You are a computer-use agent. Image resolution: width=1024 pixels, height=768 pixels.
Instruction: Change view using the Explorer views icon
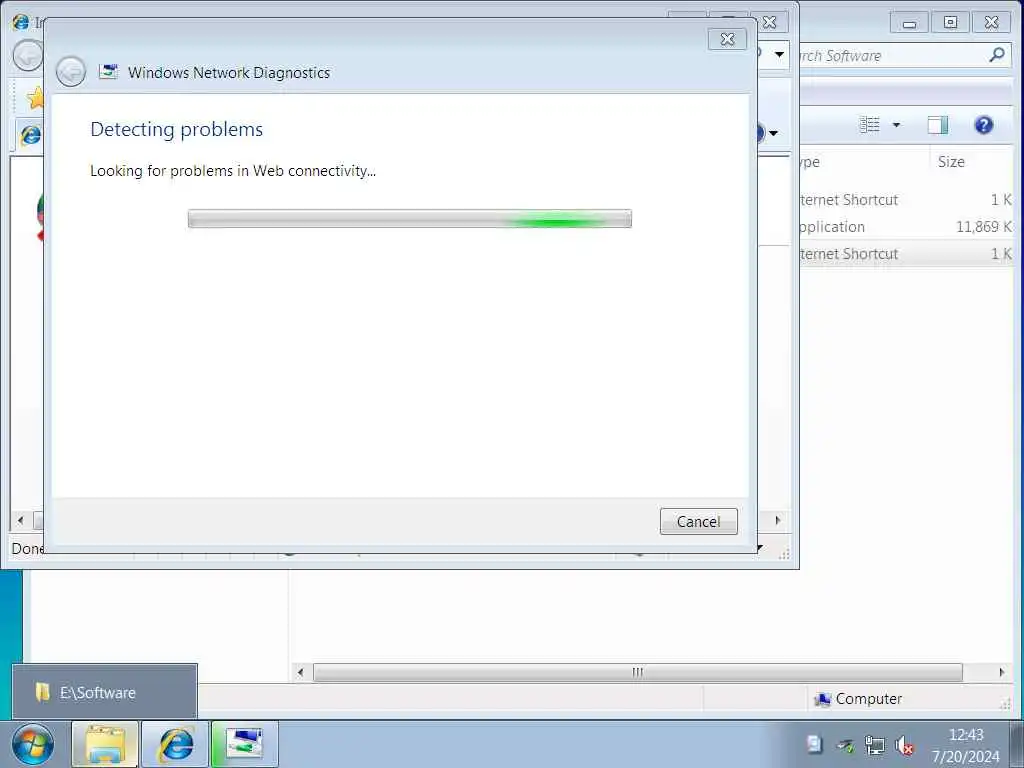click(869, 125)
